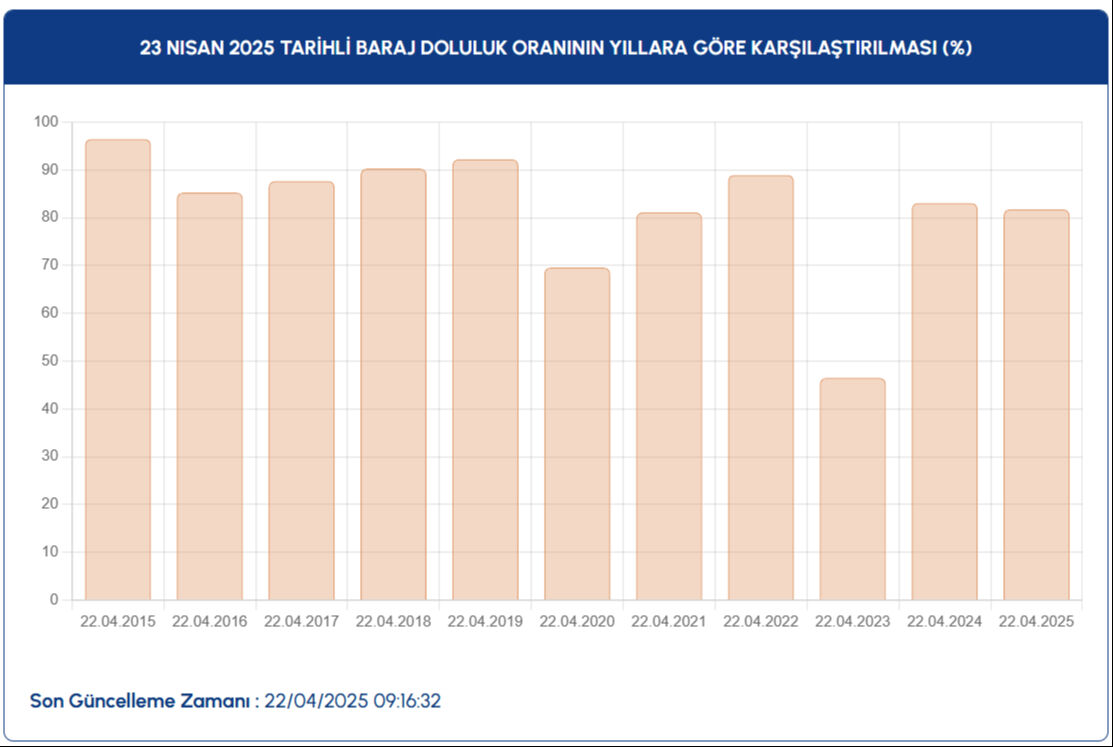
Task: Click the lowest bar, 22.04.2023
Action: pos(852,489)
